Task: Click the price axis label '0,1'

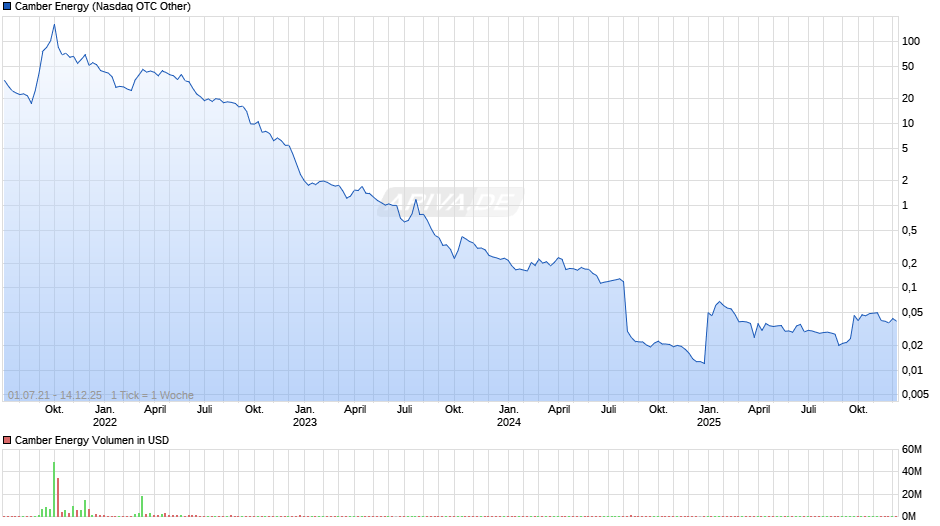Action: click(909, 287)
